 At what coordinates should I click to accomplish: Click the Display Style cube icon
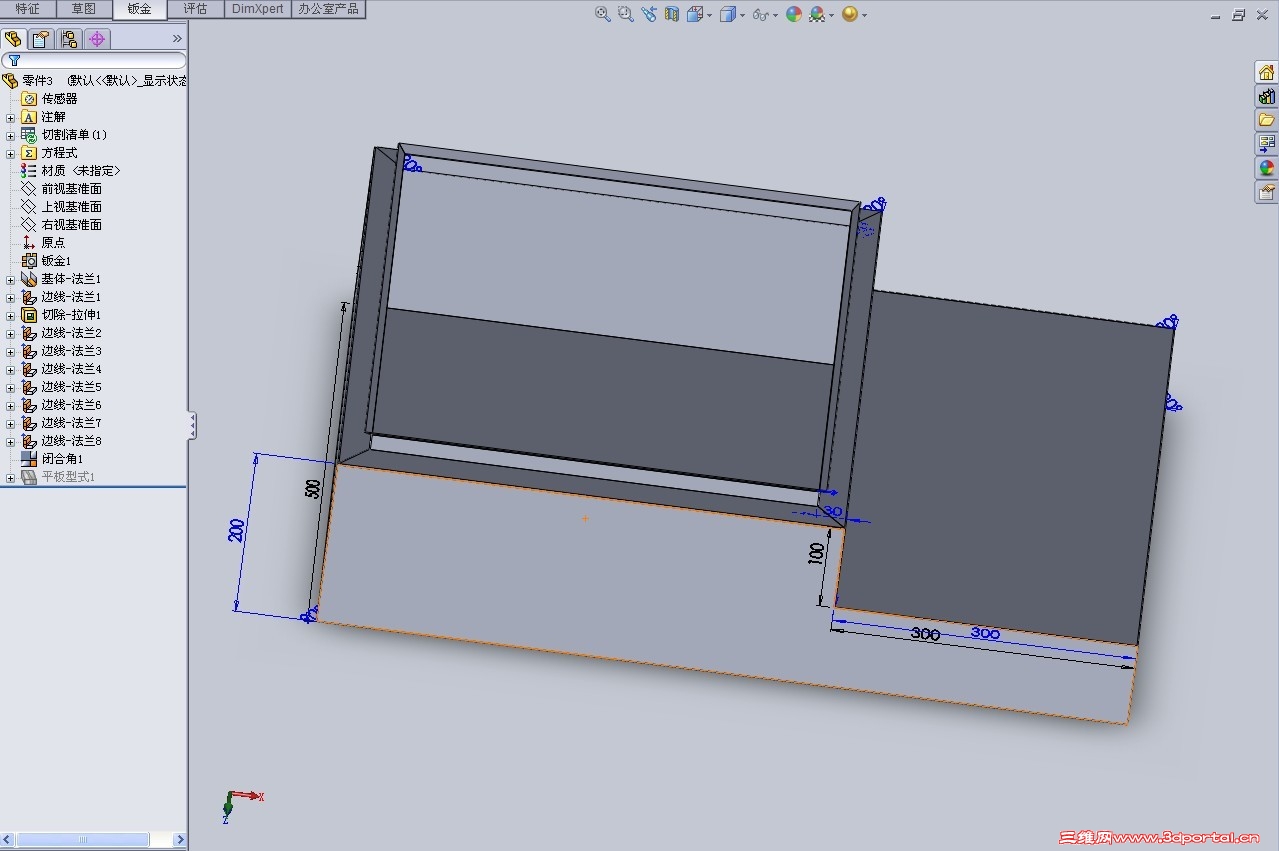[727, 14]
